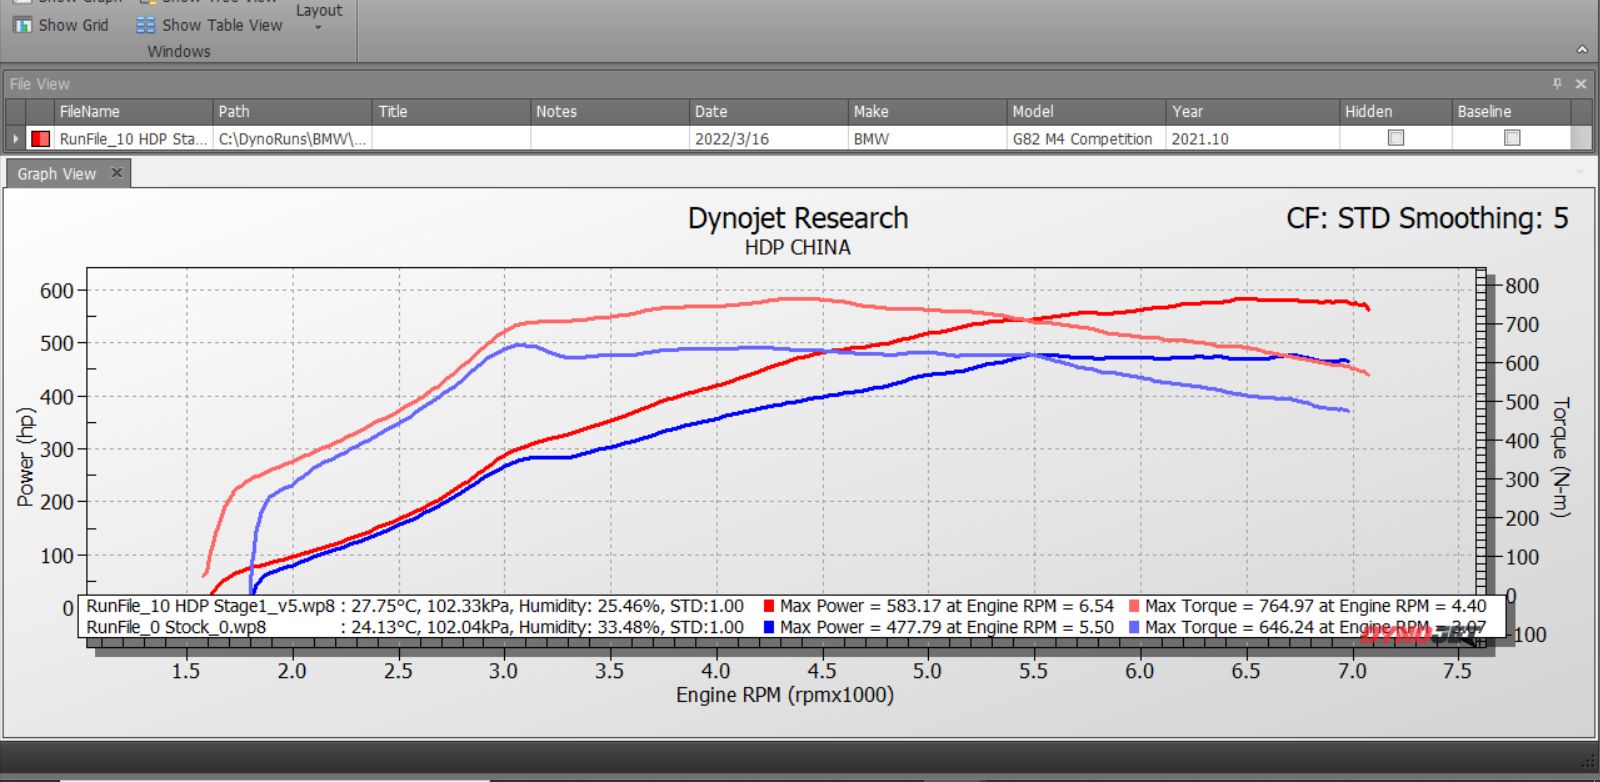The image size is (1600, 782).
Task: Click the pink Max Torque 764.97 legend swatch
Action: (1134, 606)
